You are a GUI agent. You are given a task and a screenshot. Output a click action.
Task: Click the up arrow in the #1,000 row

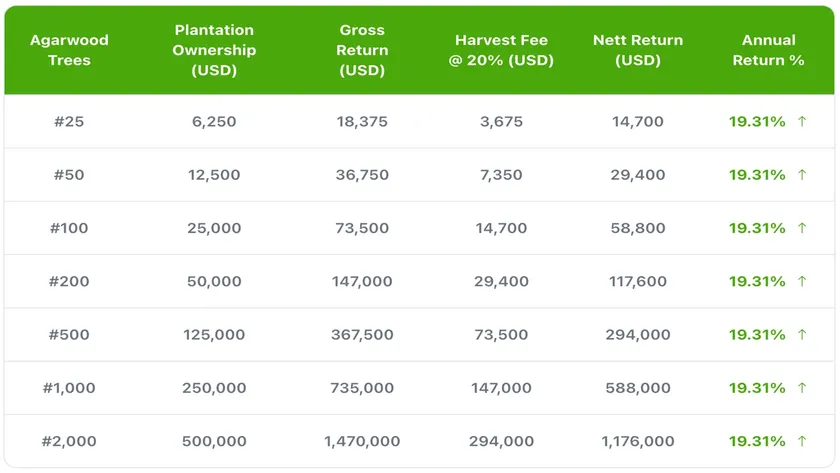click(x=802, y=388)
